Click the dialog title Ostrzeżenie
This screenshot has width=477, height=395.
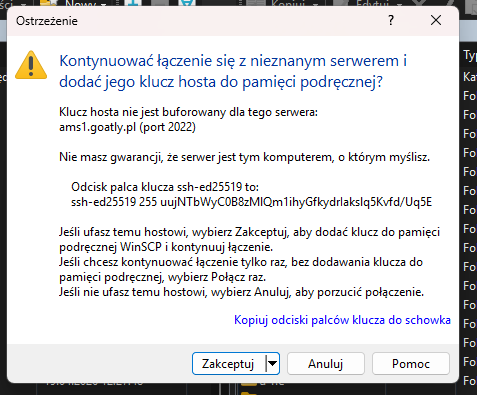coord(47,21)
